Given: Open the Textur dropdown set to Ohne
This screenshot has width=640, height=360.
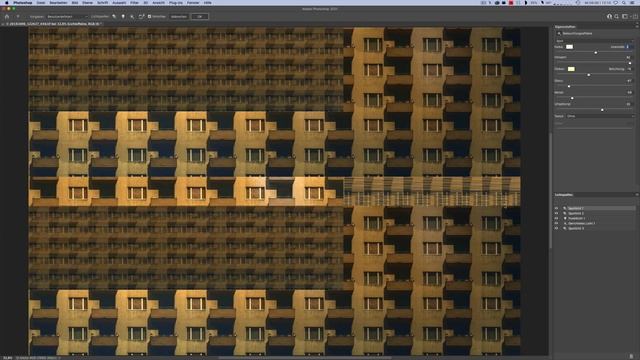Looking at the screenshot, I should pyautogui.click(x=600, y=116).
